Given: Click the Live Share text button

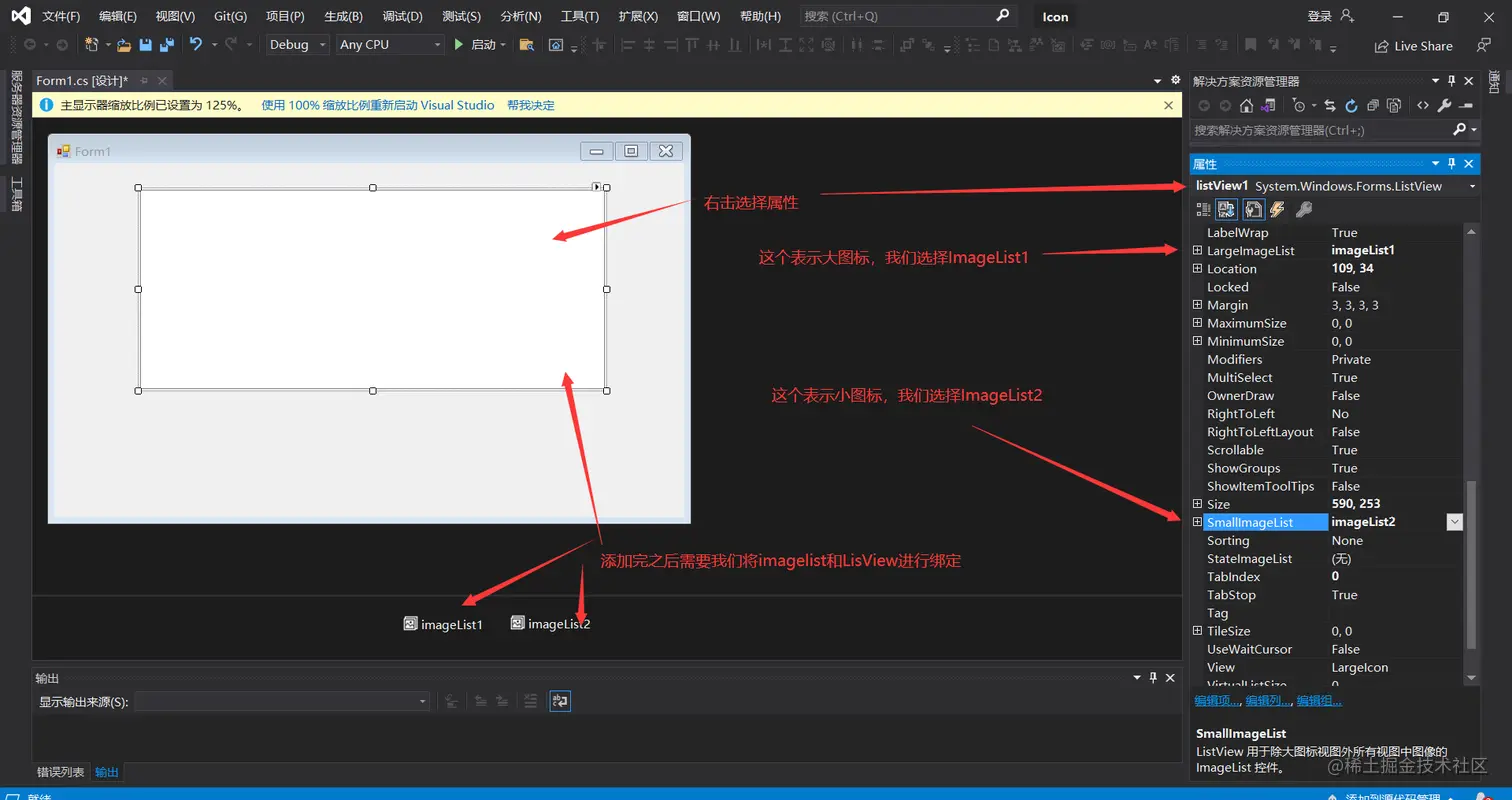Looking at the screenshot, I should [1423, 46].
